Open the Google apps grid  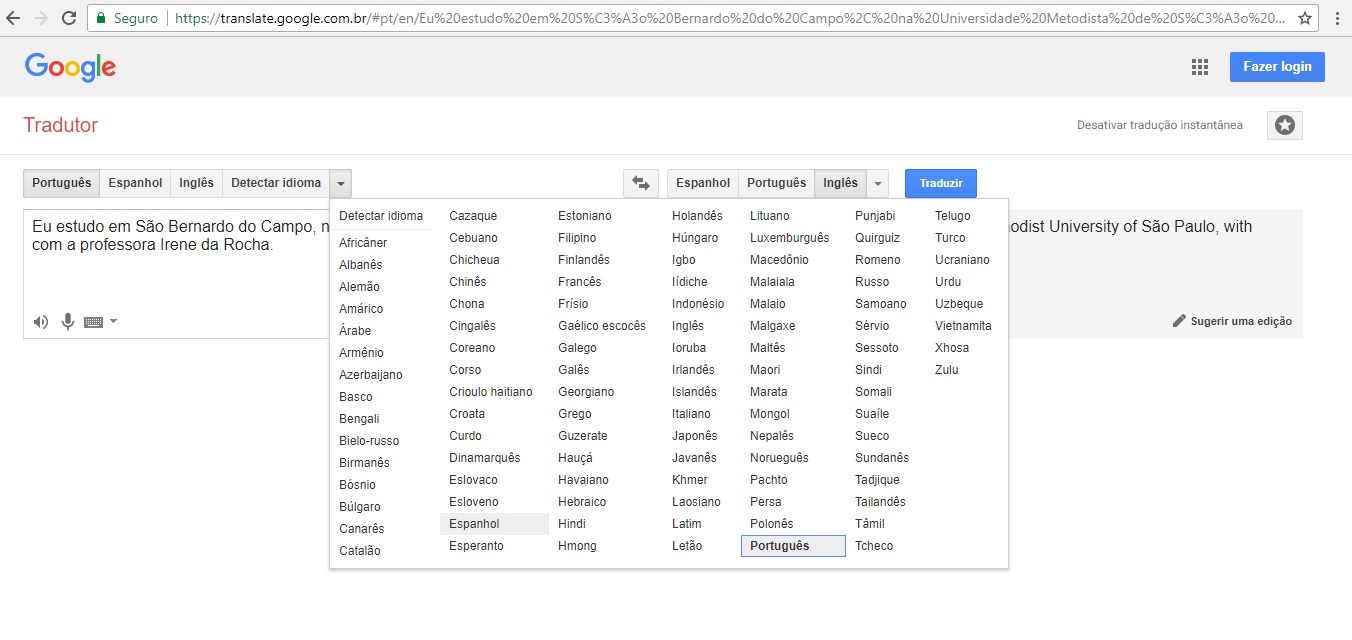(1199, 66)
